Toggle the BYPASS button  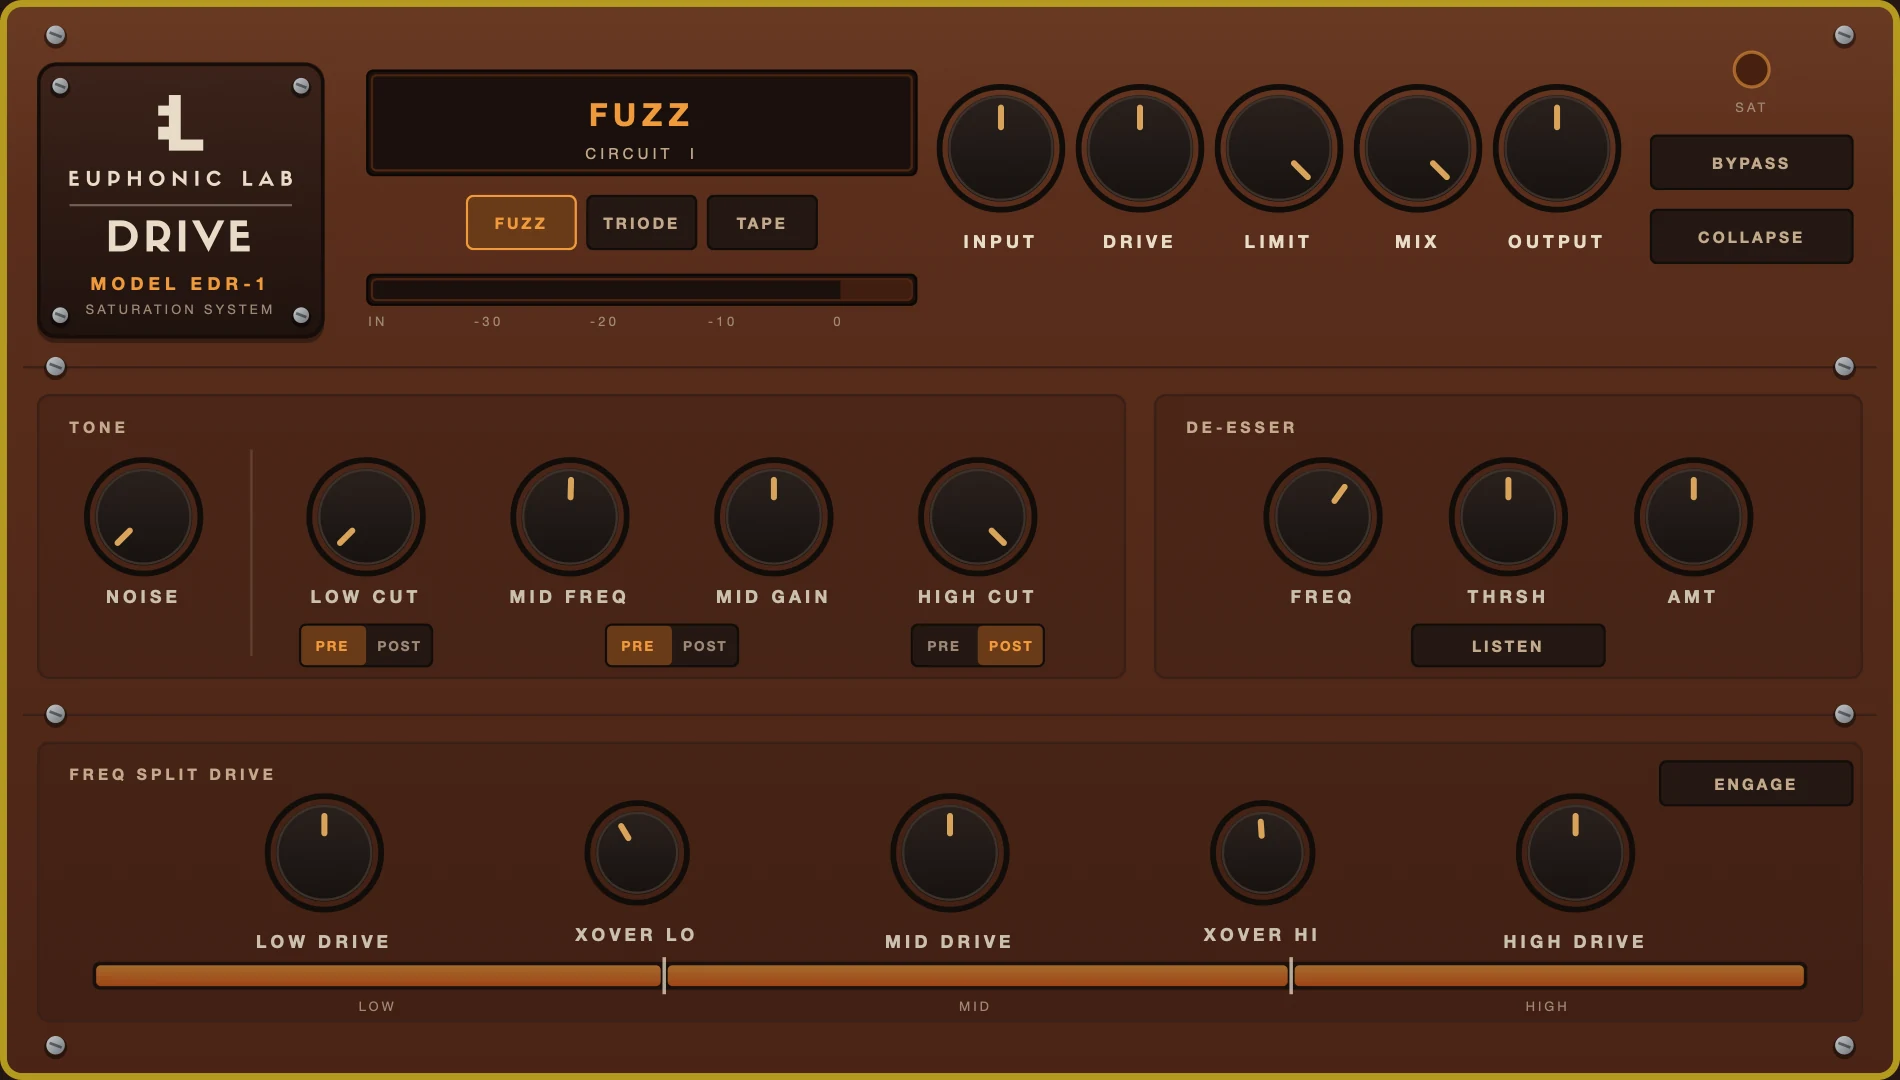tap(1751, 163)
